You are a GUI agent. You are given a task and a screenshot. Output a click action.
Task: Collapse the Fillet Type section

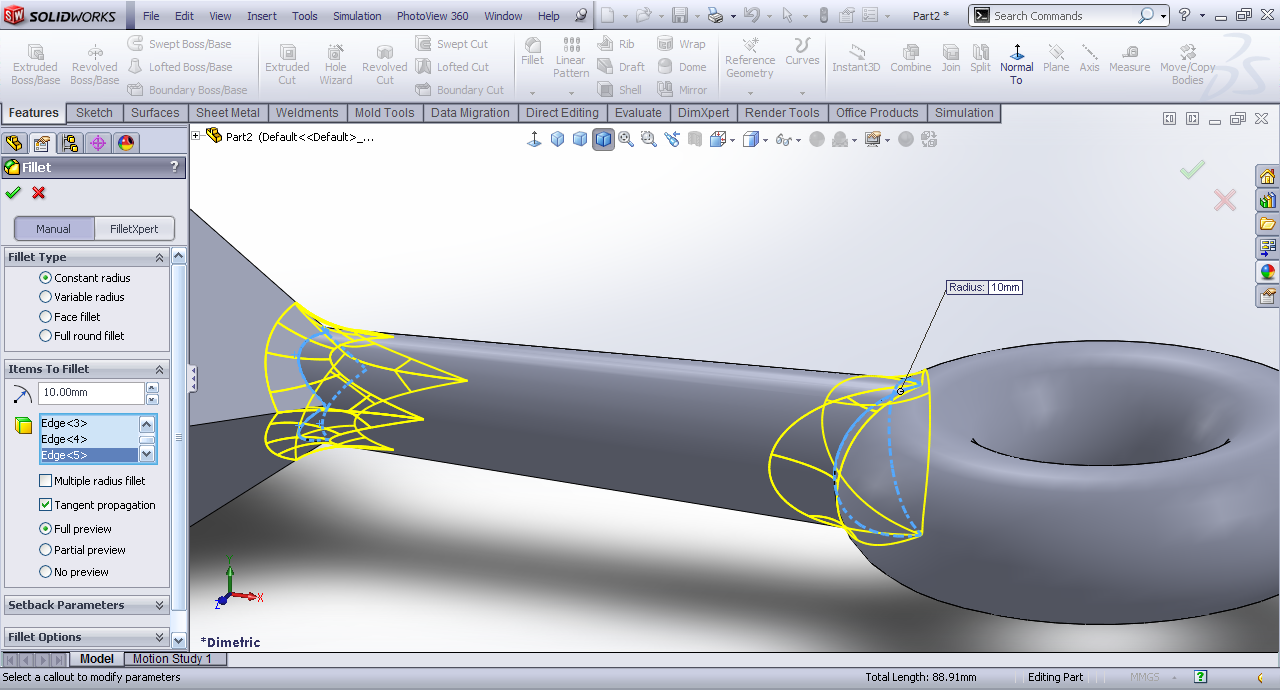[160, 257]
